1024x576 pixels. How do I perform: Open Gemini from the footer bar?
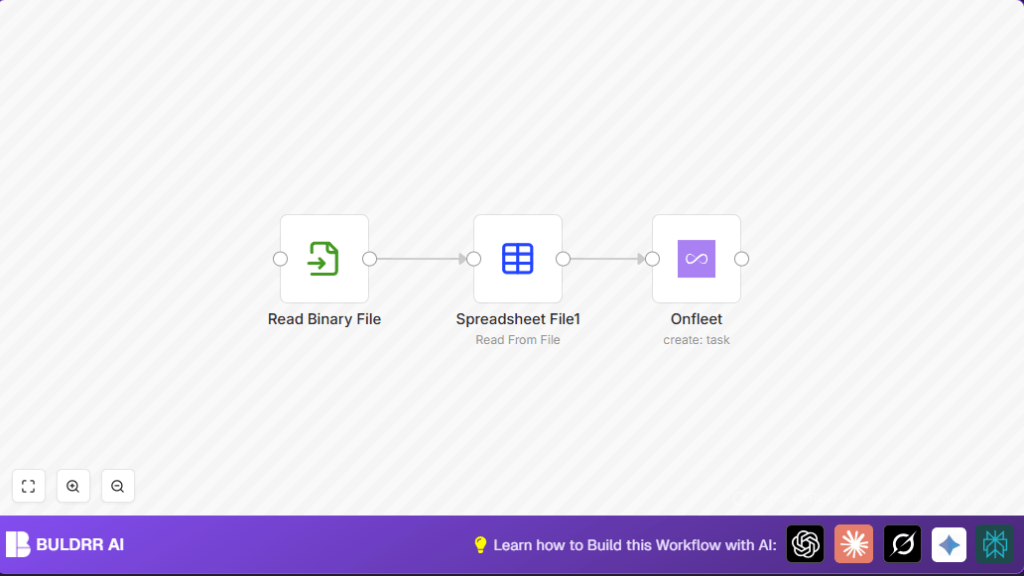click(x=948, y=544)
